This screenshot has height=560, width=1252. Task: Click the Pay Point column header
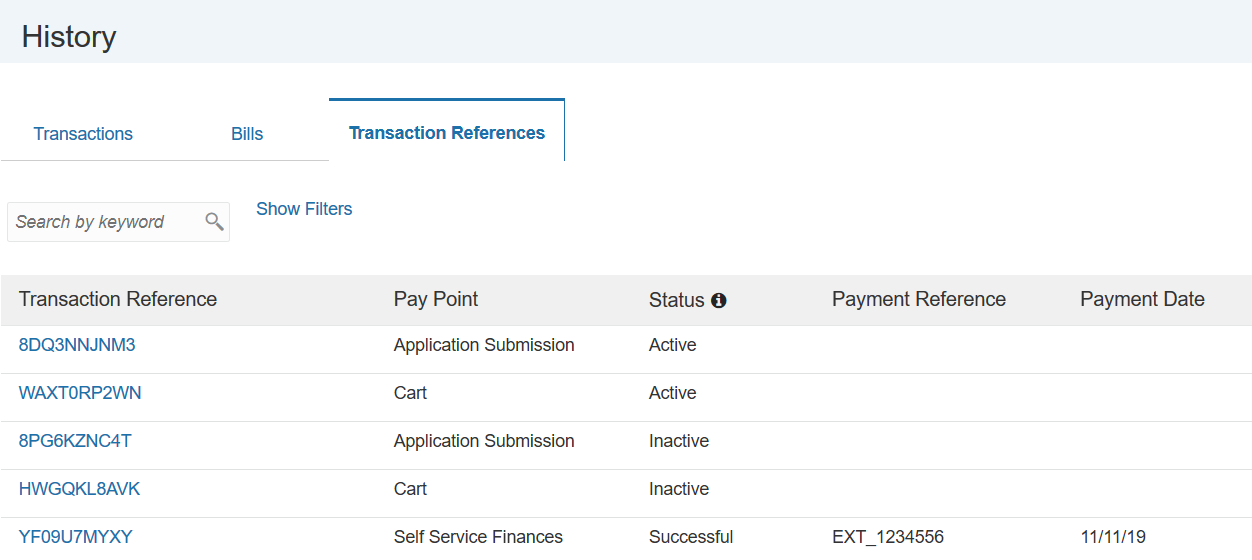436,299
